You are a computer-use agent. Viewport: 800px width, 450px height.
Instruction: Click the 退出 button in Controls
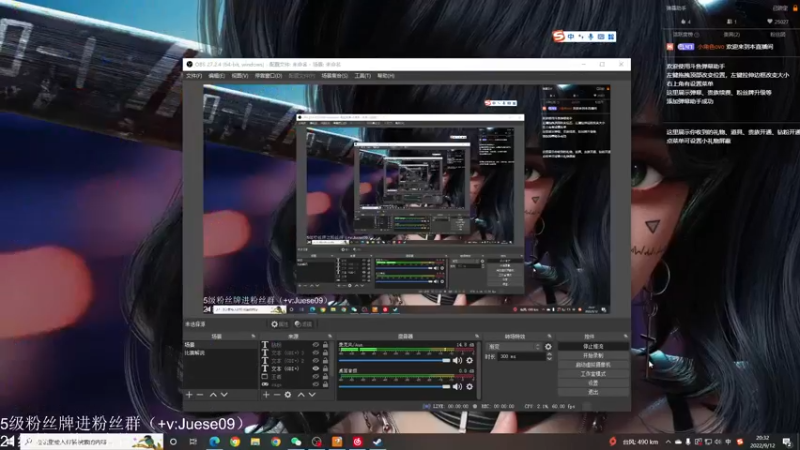click(593, 392)
